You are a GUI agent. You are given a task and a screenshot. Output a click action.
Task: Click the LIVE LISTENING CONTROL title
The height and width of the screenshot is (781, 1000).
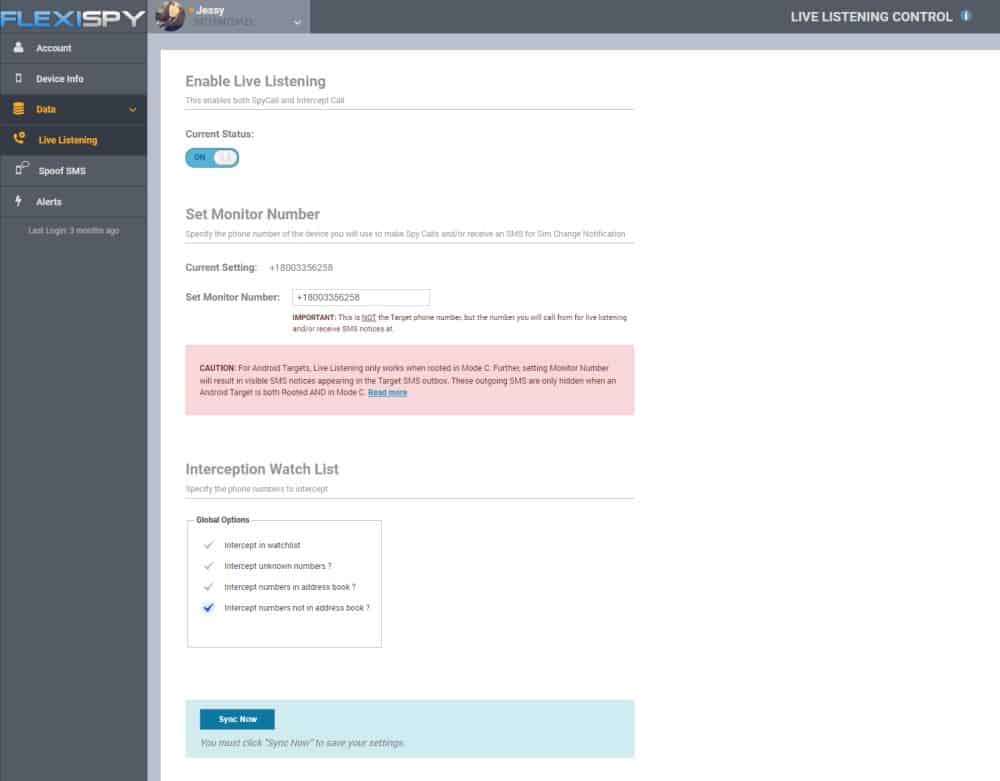[871, 17]
